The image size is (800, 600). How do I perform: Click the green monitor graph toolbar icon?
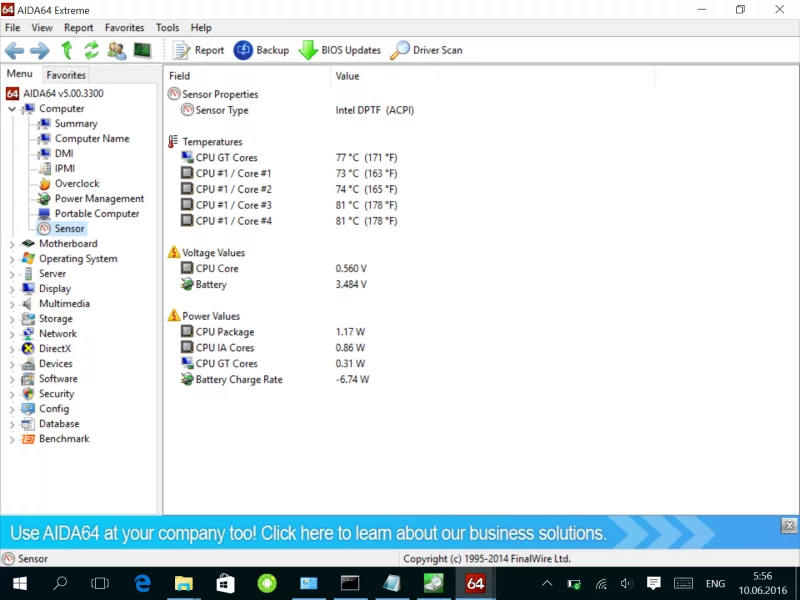click(x=142, y=49)
